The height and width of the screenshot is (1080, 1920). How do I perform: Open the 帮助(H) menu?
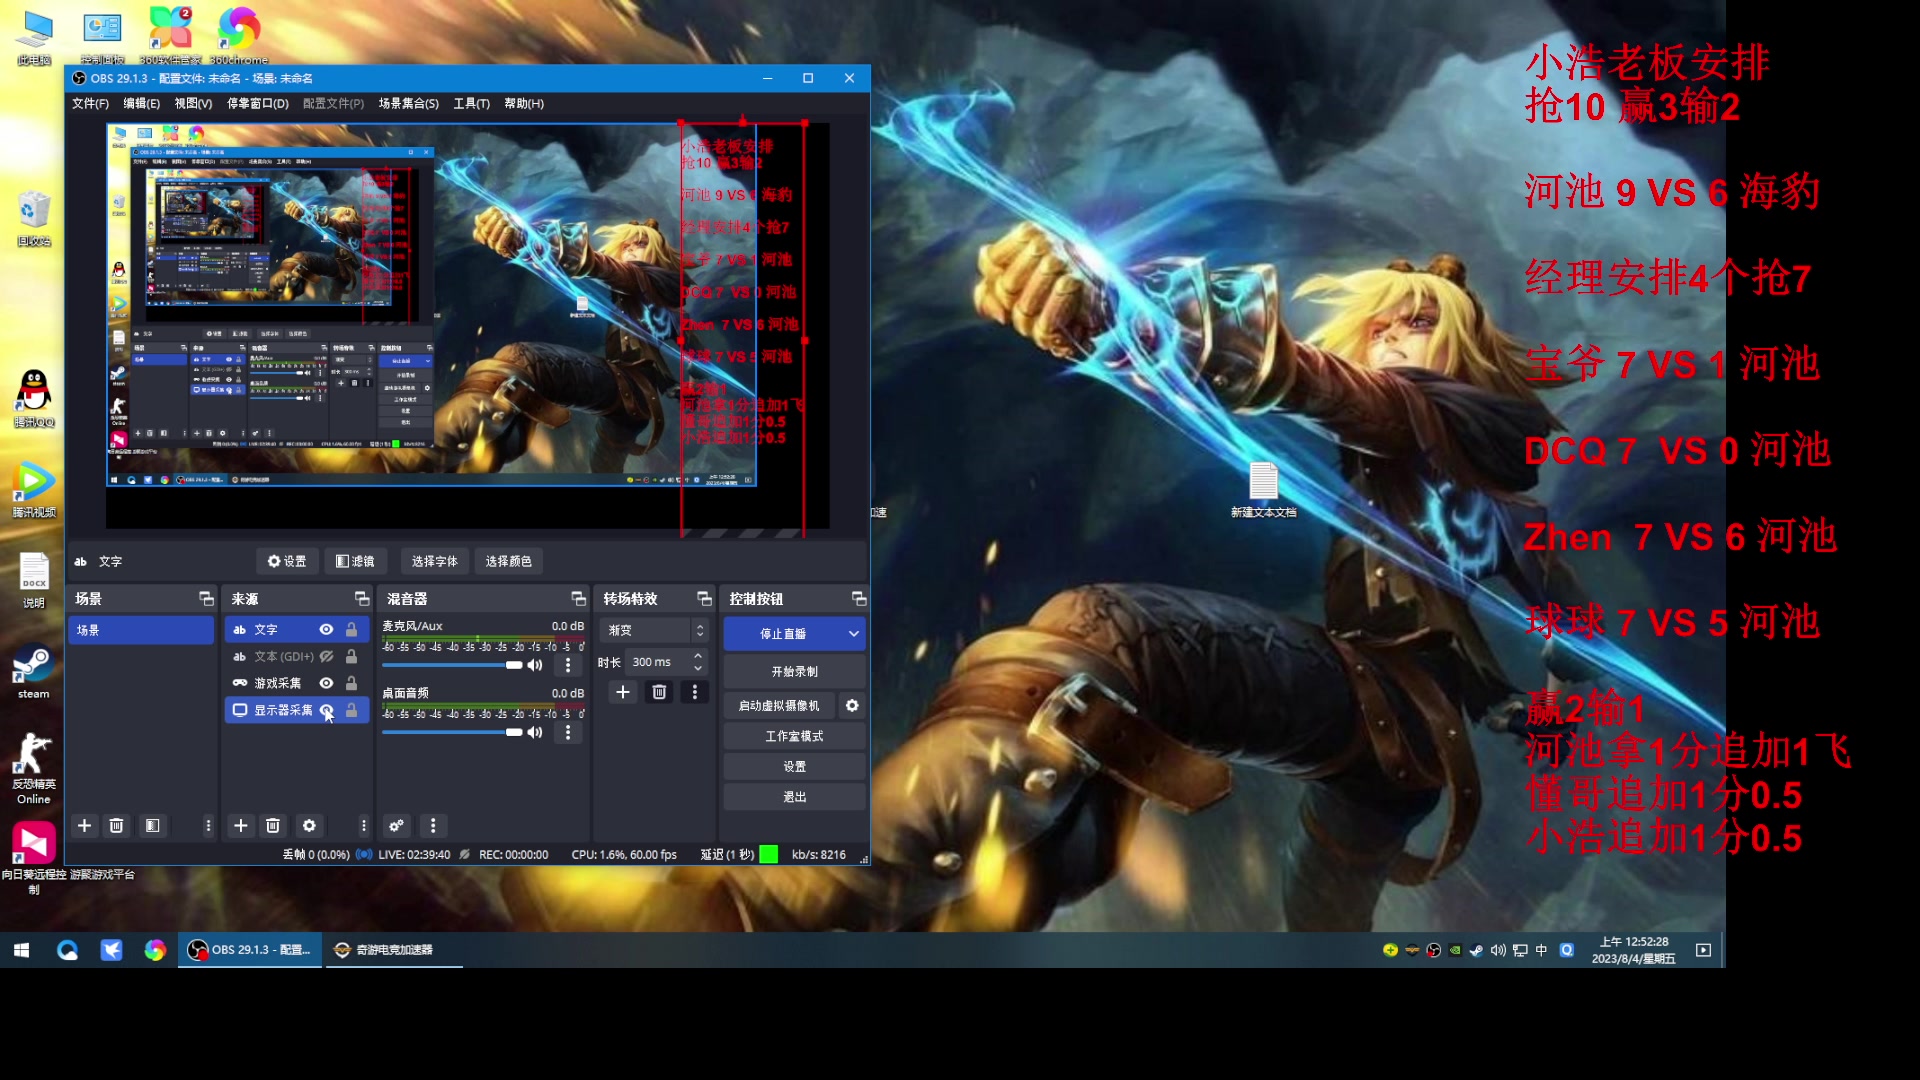coord(524,104)
